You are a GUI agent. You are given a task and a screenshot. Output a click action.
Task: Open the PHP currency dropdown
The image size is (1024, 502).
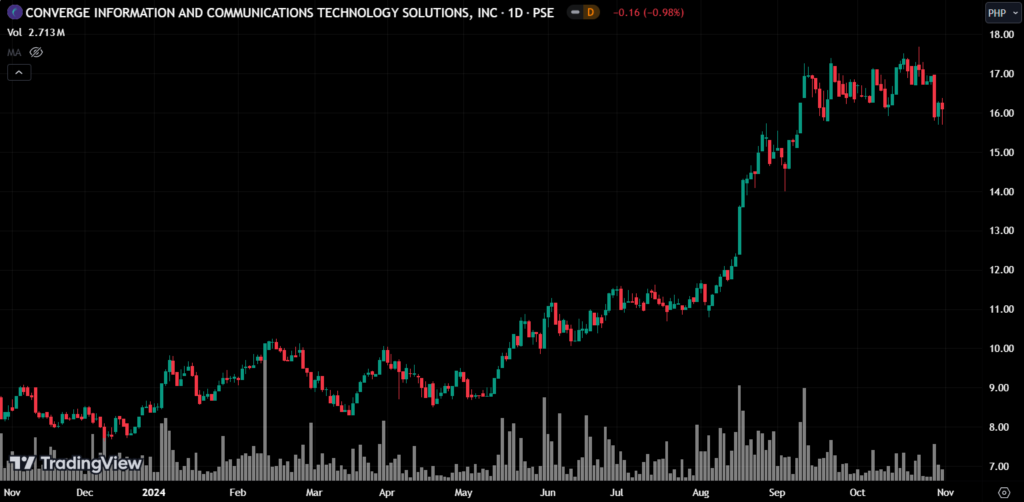1002,12
